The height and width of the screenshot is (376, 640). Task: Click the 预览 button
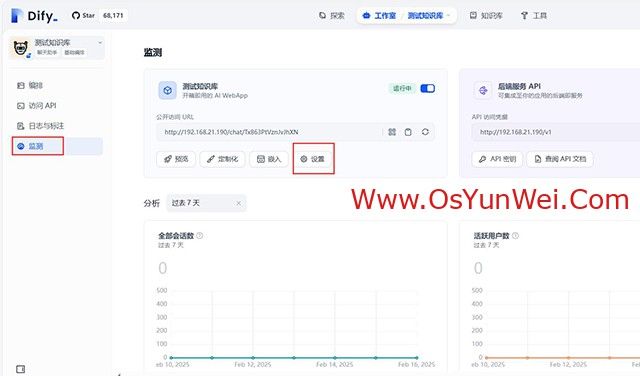click(176, 159)
